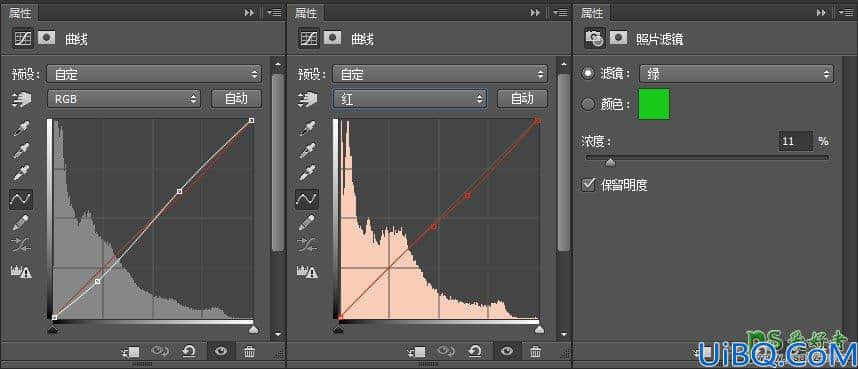858x369 pixels.
Task: Choose edit points curve tool in RGB curves panel
Action: [x=21, y=199]
